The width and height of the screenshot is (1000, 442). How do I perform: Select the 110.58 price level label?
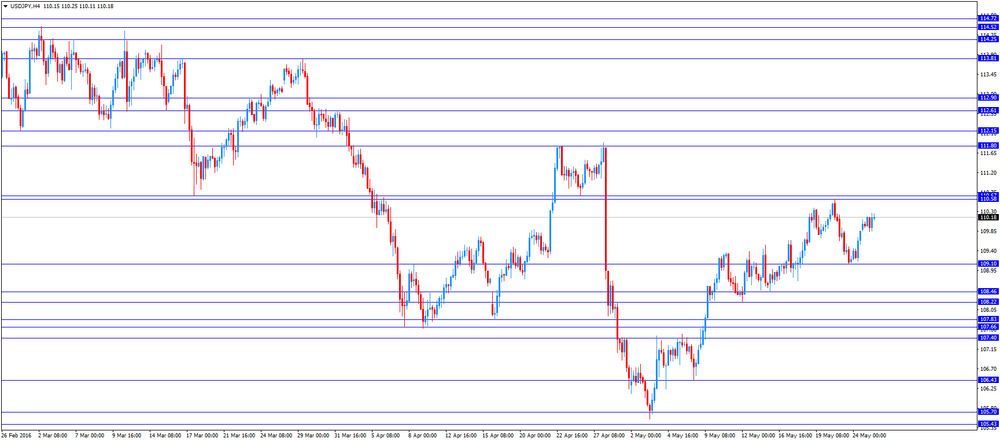coord(989,199)
